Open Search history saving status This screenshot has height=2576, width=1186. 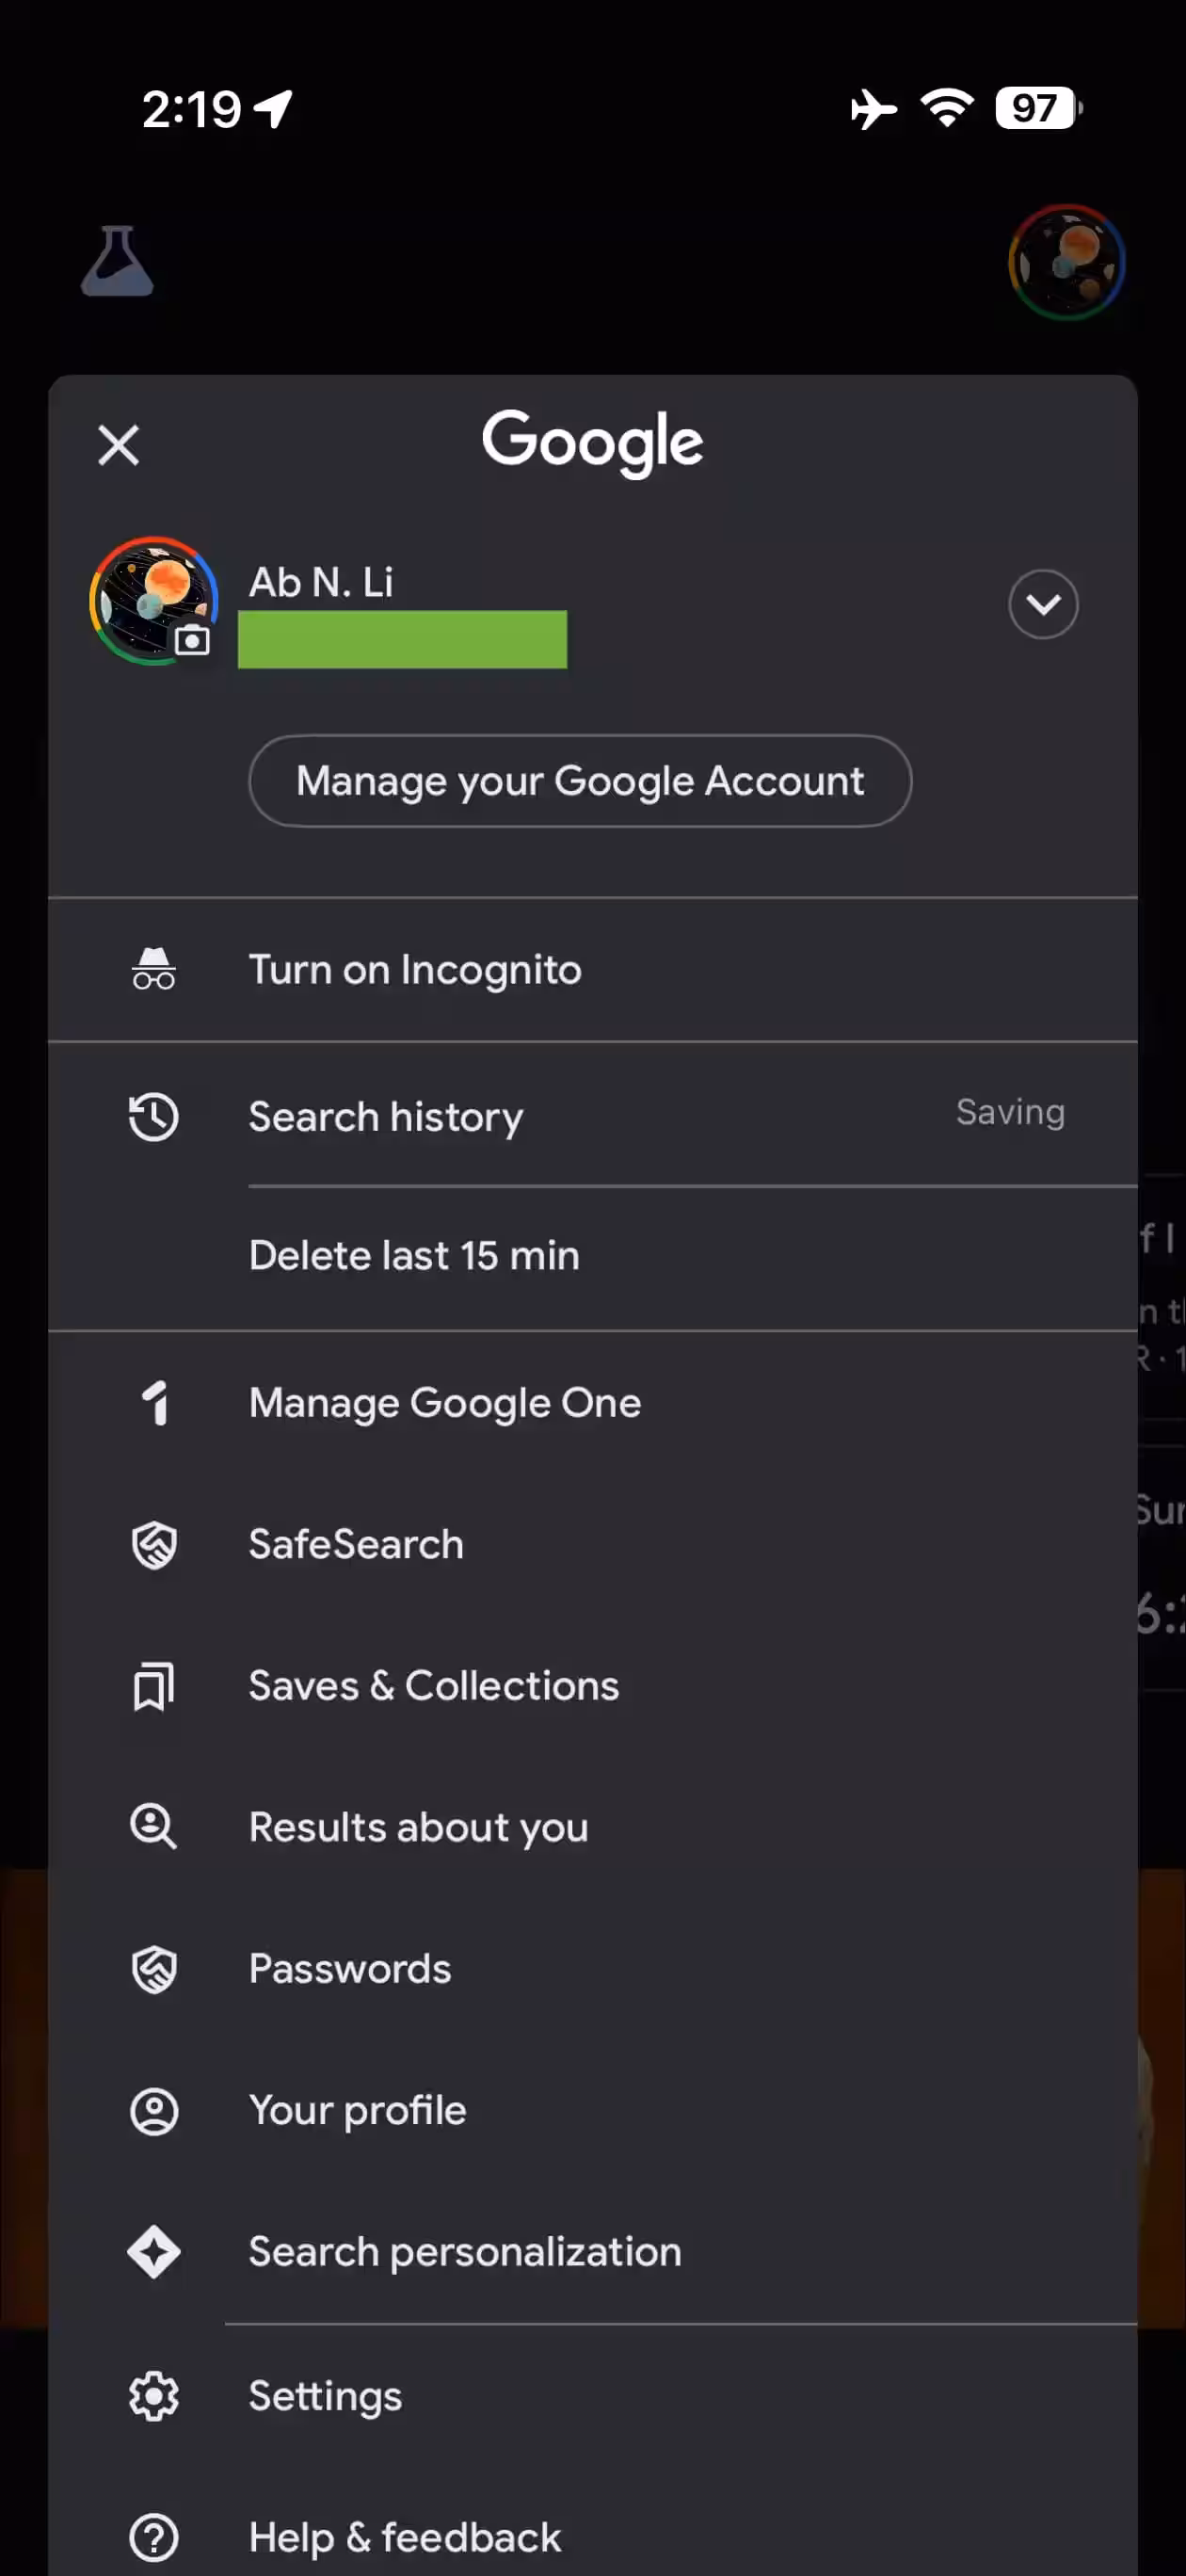pyautogui.click(x=1010, y=1112)
